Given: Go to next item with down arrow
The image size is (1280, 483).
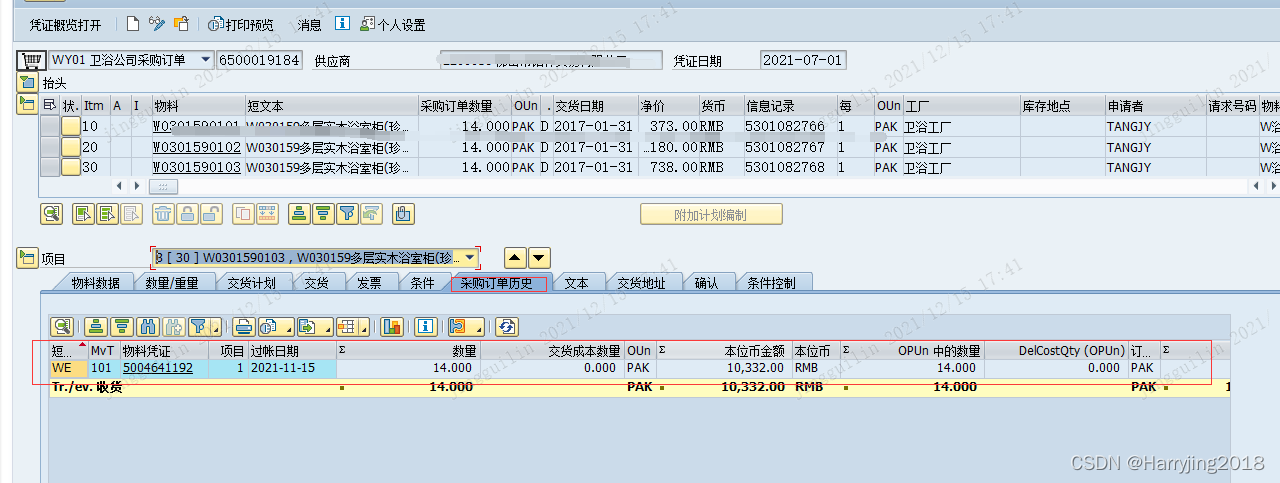Looking at the screenshot, I should [539, 258].
